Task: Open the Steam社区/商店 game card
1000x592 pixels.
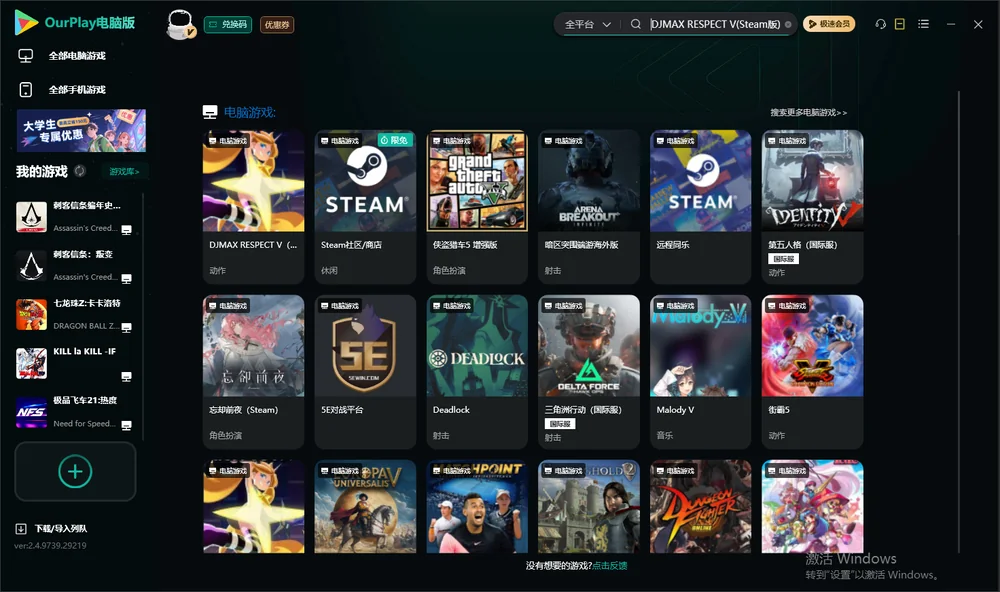Action: [x=365, y=207]
